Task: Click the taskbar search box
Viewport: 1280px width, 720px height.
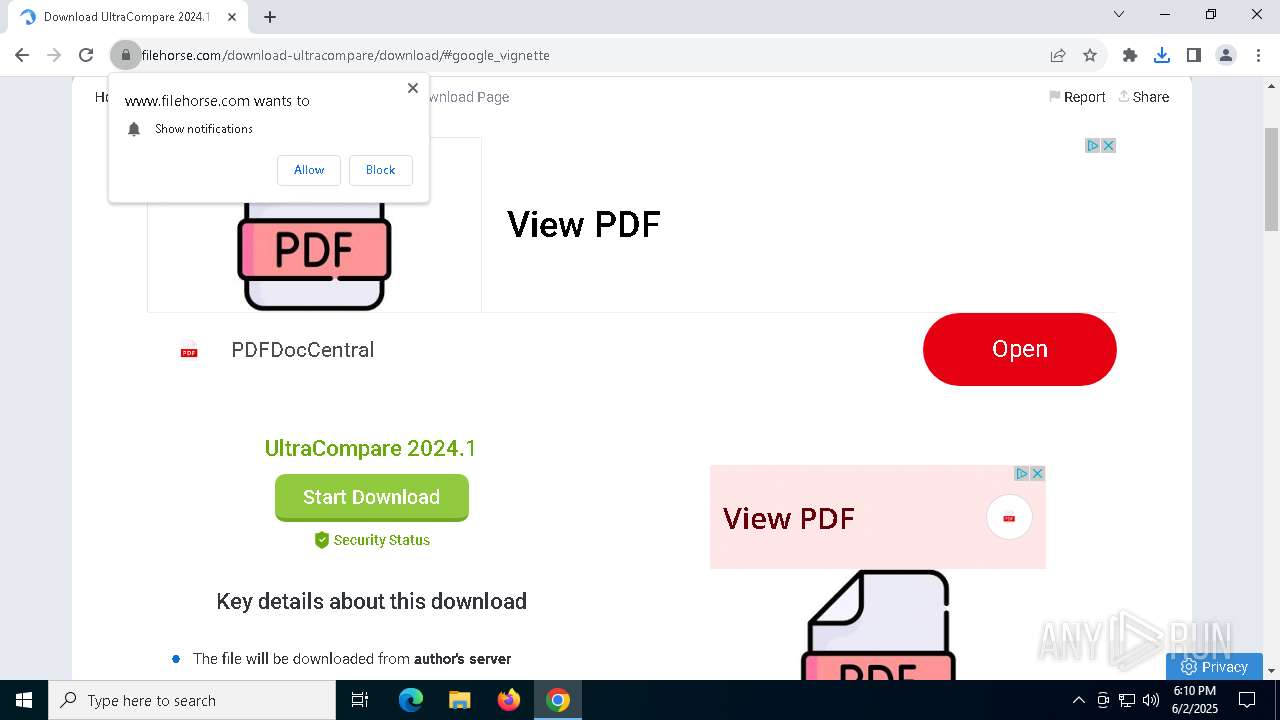Action: point(192,700)
